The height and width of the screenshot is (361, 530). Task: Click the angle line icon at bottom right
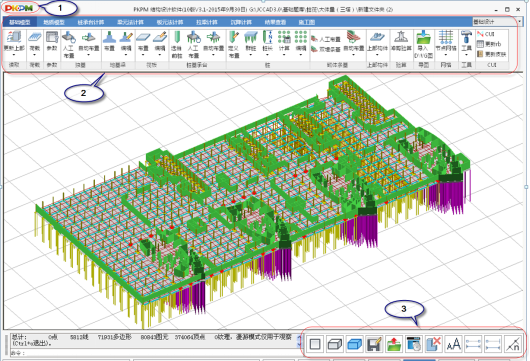click(513, 344)
